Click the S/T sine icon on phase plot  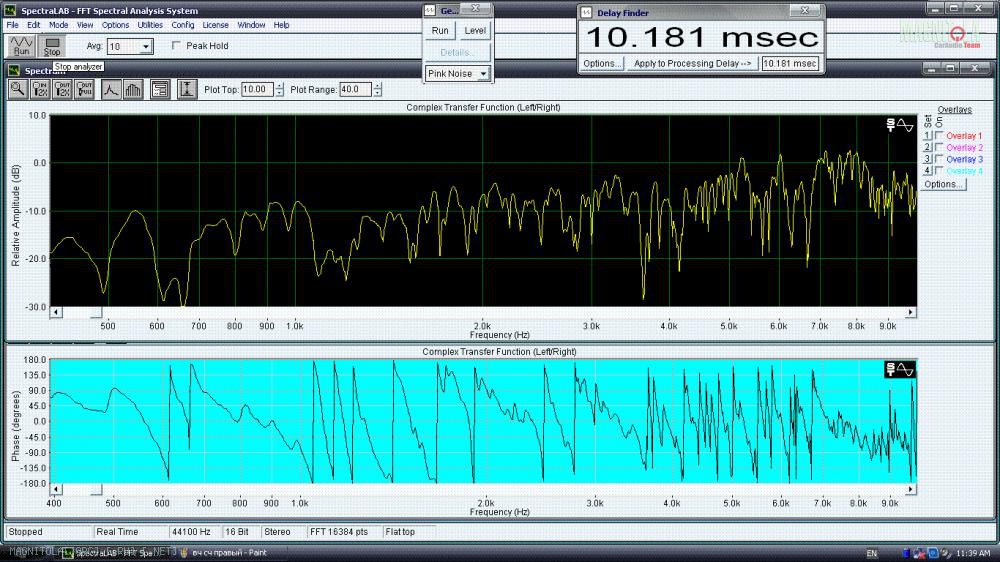tap(900, 369)
